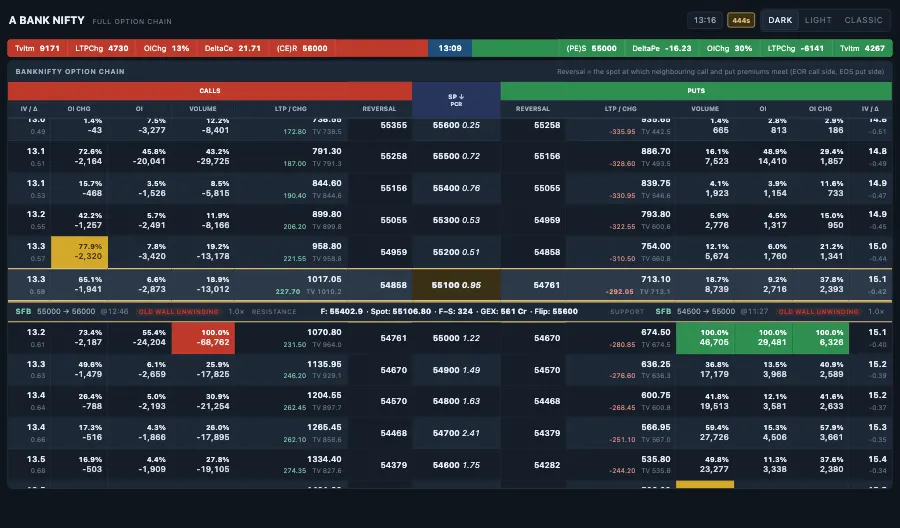Image resolution: width=900 pixels, height=528 pixels.
Task: Select the 54600 strike cell
Action: tap(456, 465)
